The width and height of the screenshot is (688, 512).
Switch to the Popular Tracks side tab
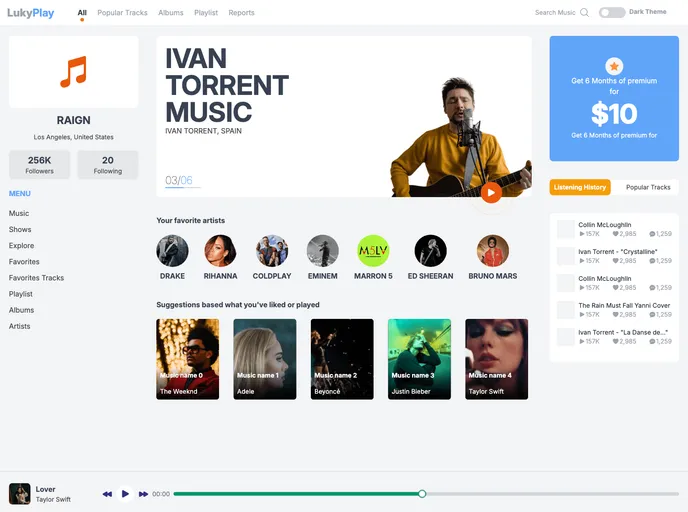[x=647, y=187]
